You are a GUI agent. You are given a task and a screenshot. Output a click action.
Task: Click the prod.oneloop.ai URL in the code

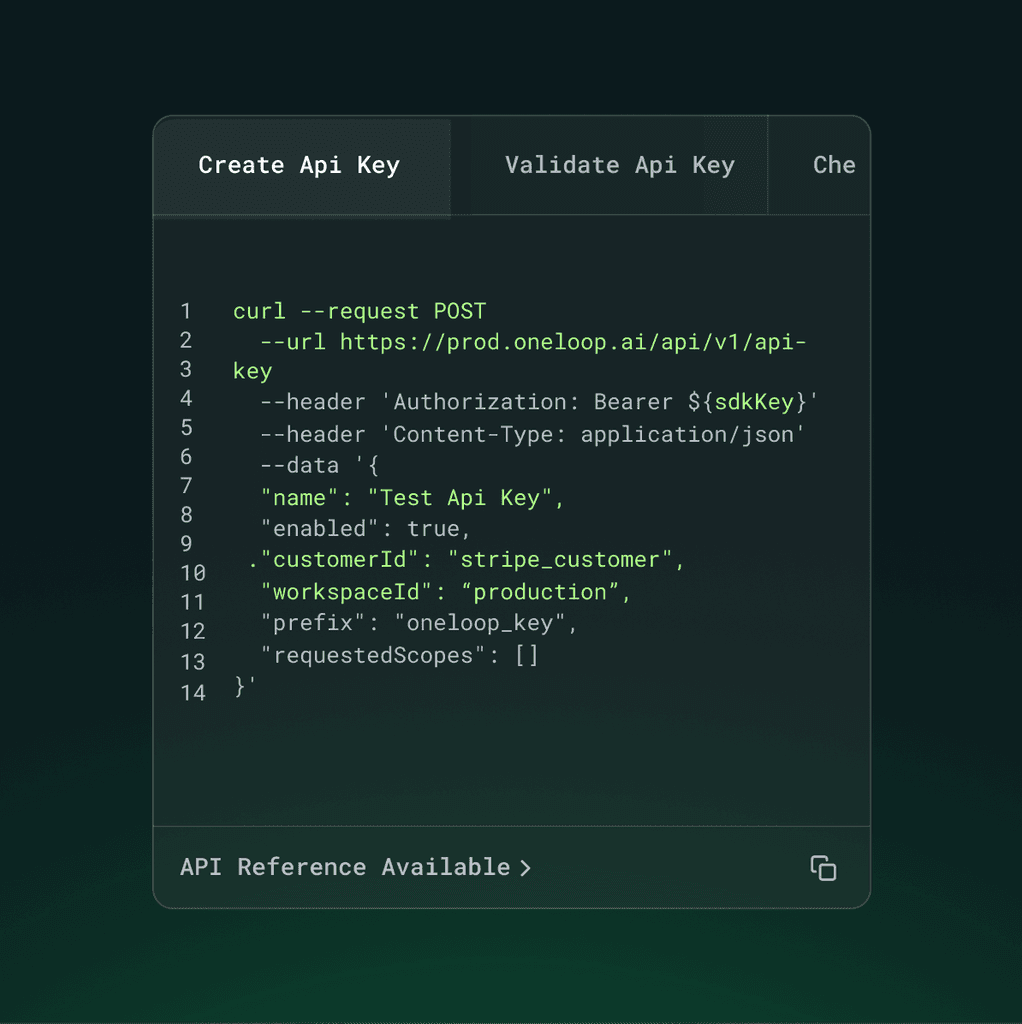pyautogui.click(x=570, y=341)
